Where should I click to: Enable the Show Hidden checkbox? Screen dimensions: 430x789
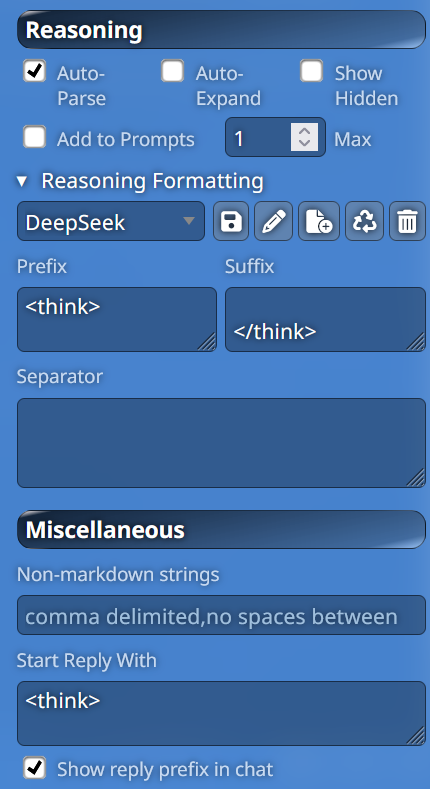coord(312,71)
